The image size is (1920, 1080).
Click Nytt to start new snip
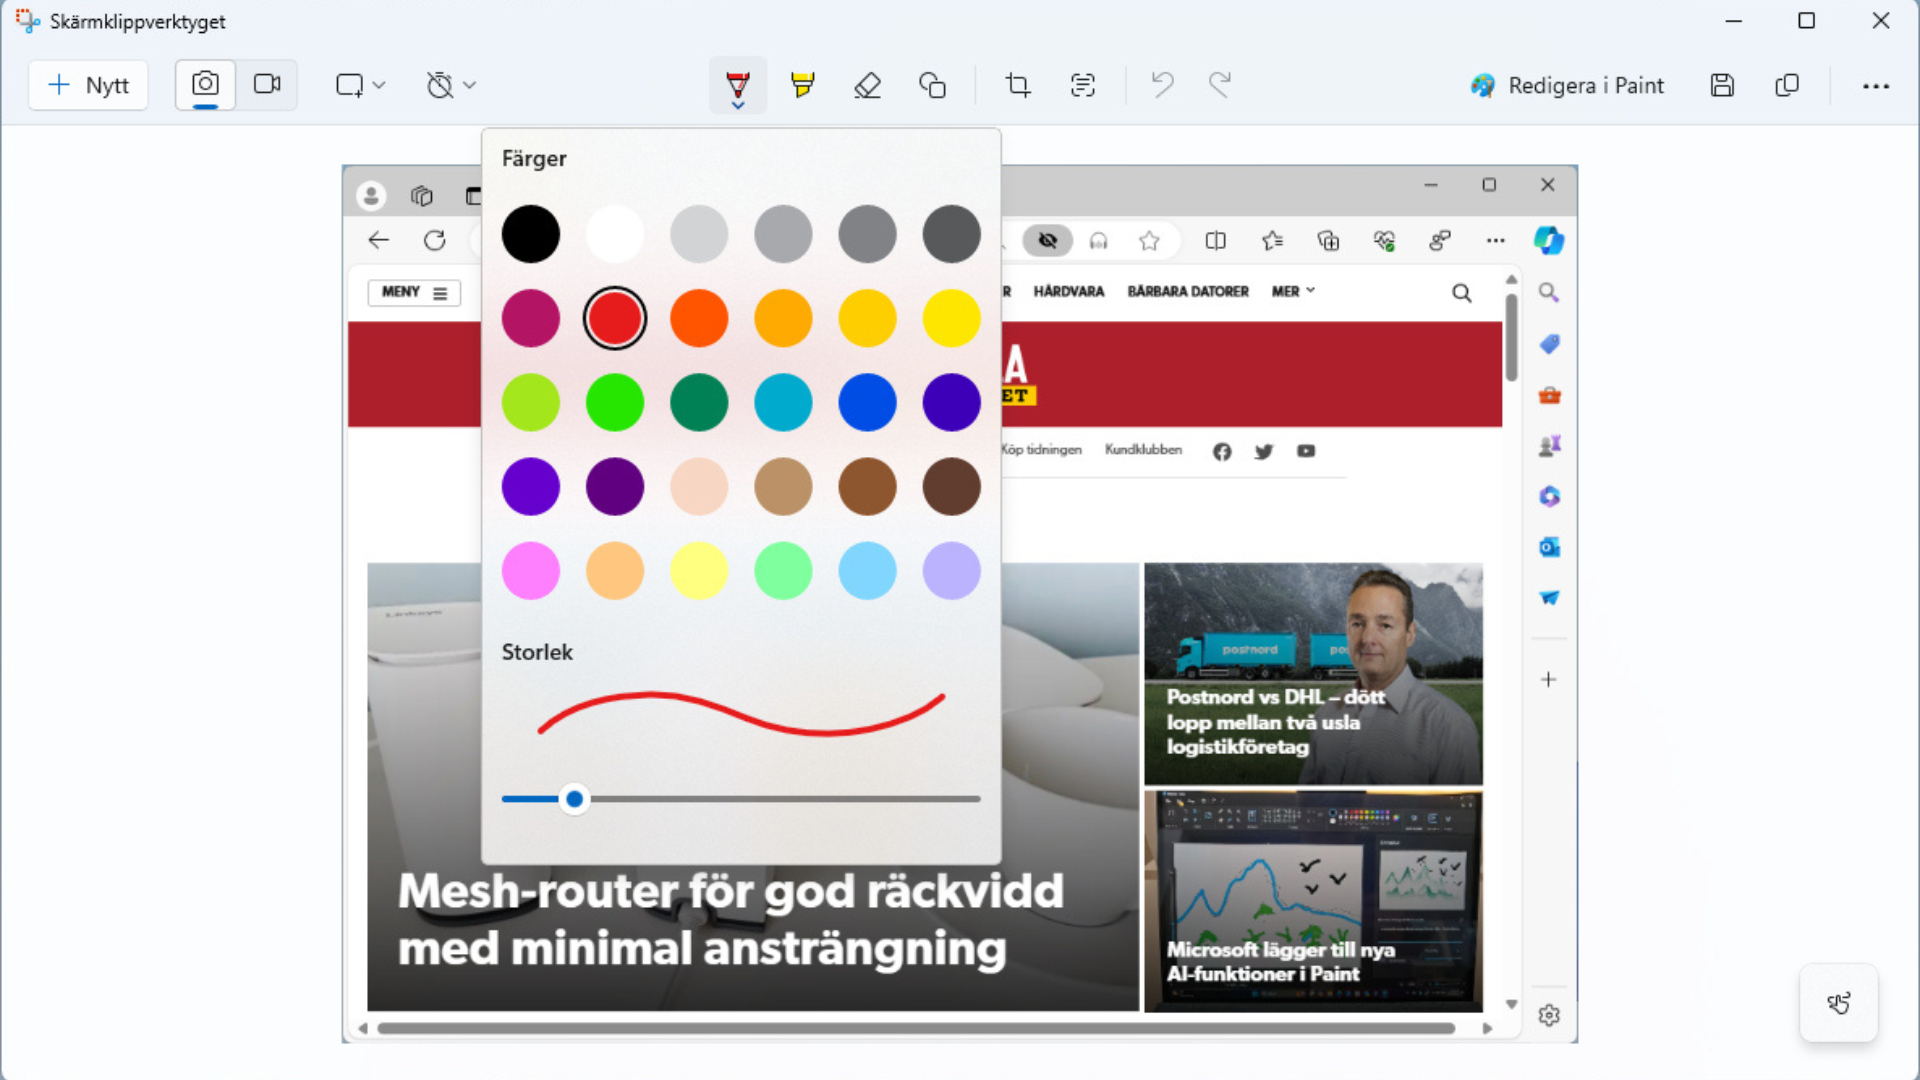[88, 85]
